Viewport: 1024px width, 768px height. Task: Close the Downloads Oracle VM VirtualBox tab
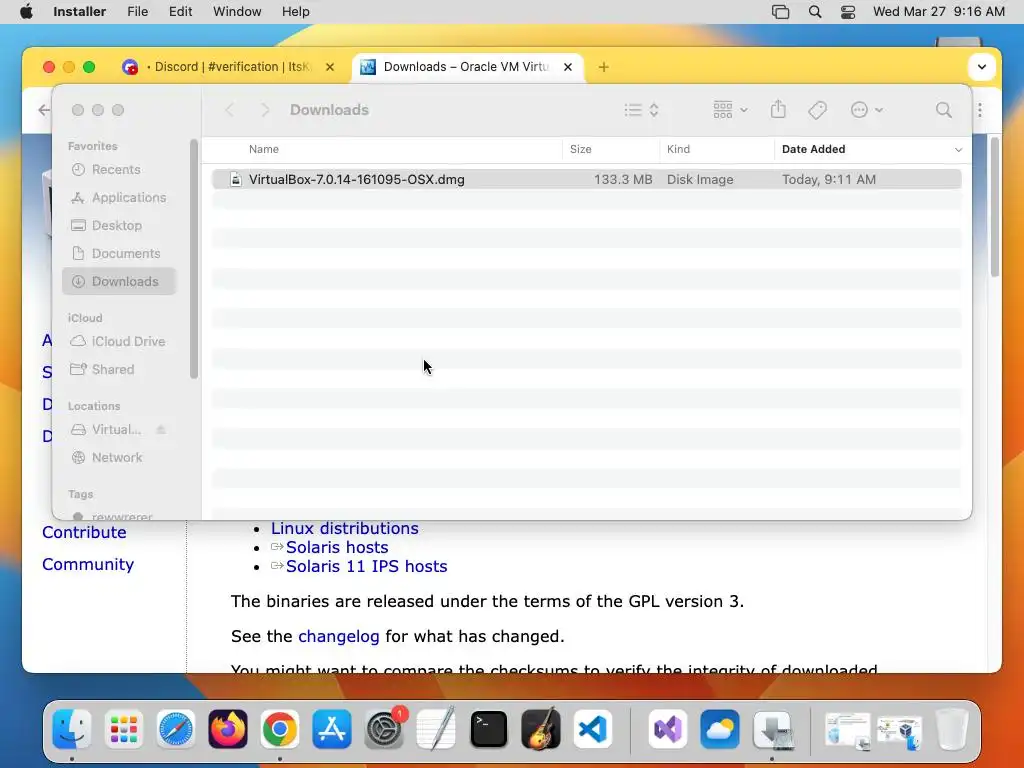tap(568, 67)
